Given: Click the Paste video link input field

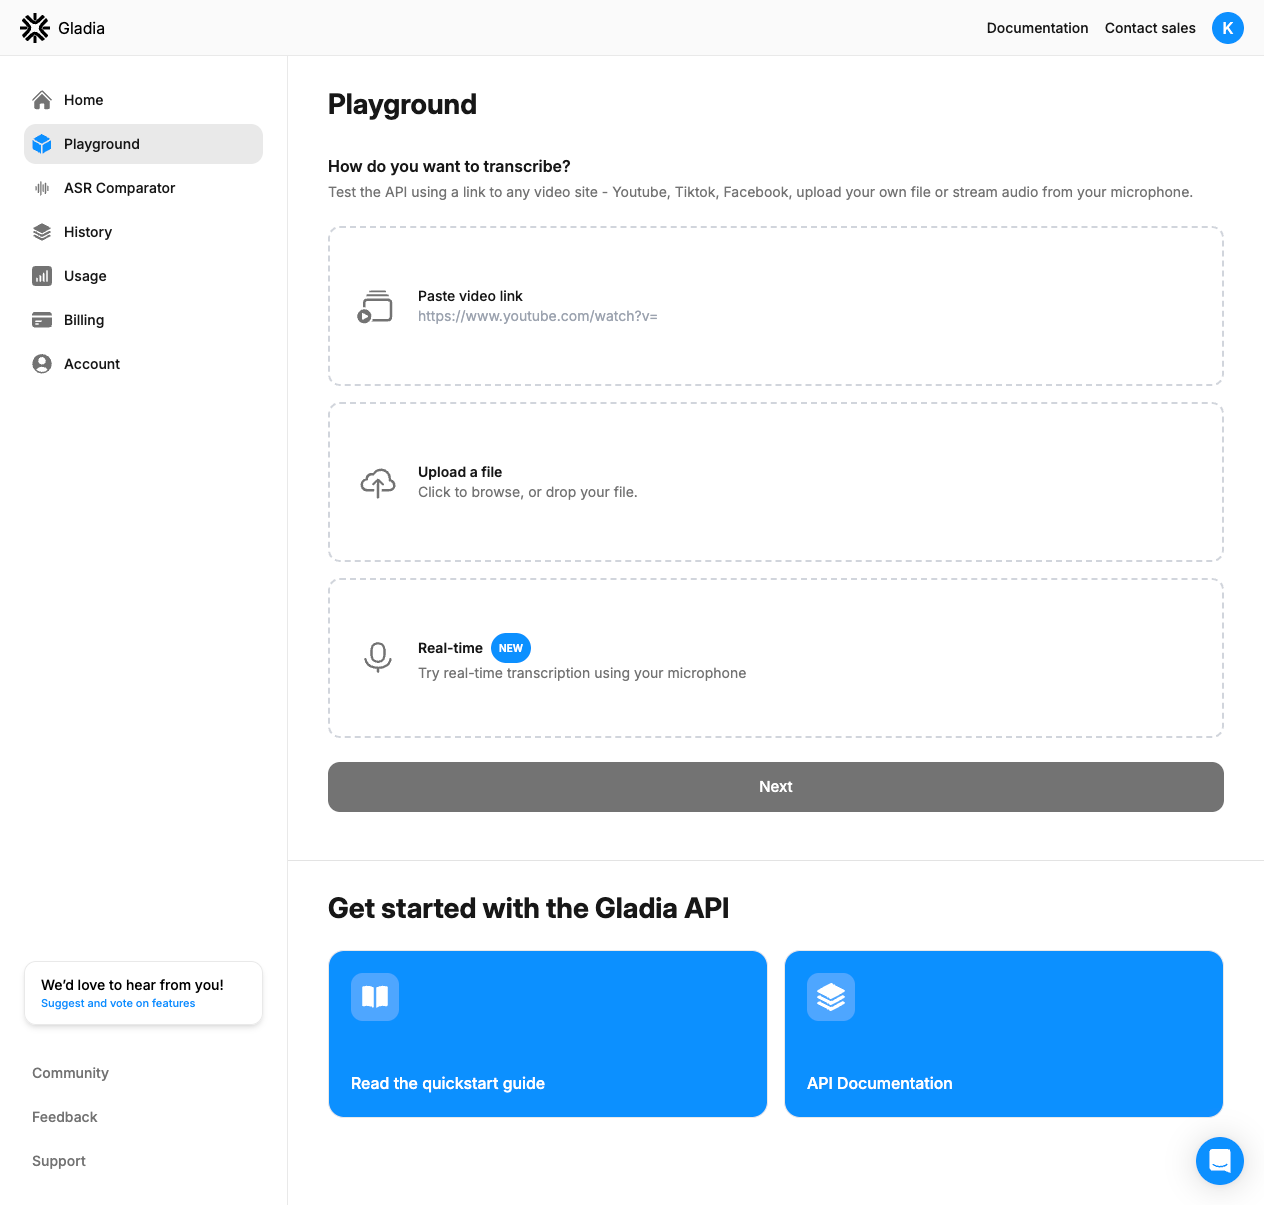Looking at the screenshot, I should (776, 306).
